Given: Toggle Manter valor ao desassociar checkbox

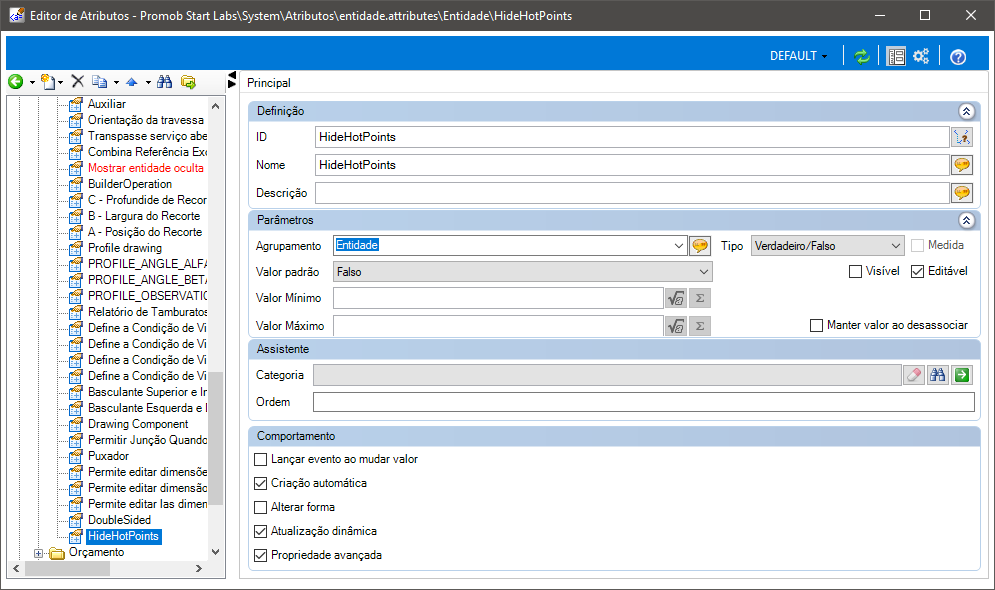Looking at the screenshot, I should click(817, 325).
